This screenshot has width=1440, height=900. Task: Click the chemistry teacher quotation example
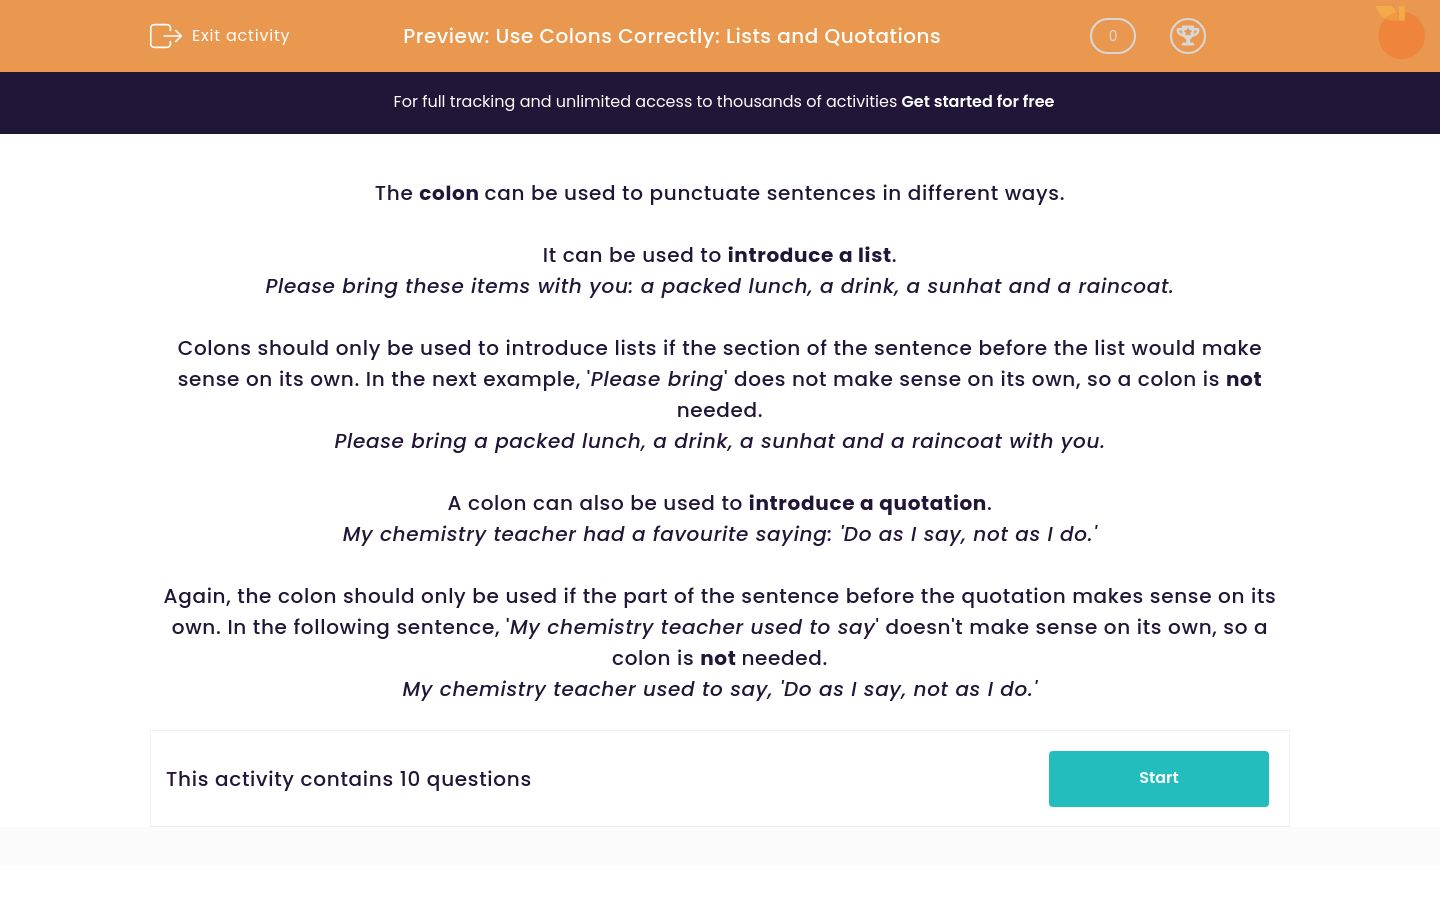pyautogui.click(x=719, y=534)
